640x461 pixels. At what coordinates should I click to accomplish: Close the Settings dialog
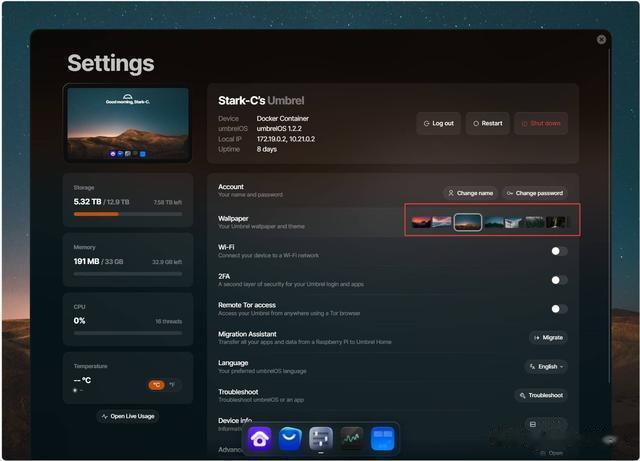click(601, 40)
